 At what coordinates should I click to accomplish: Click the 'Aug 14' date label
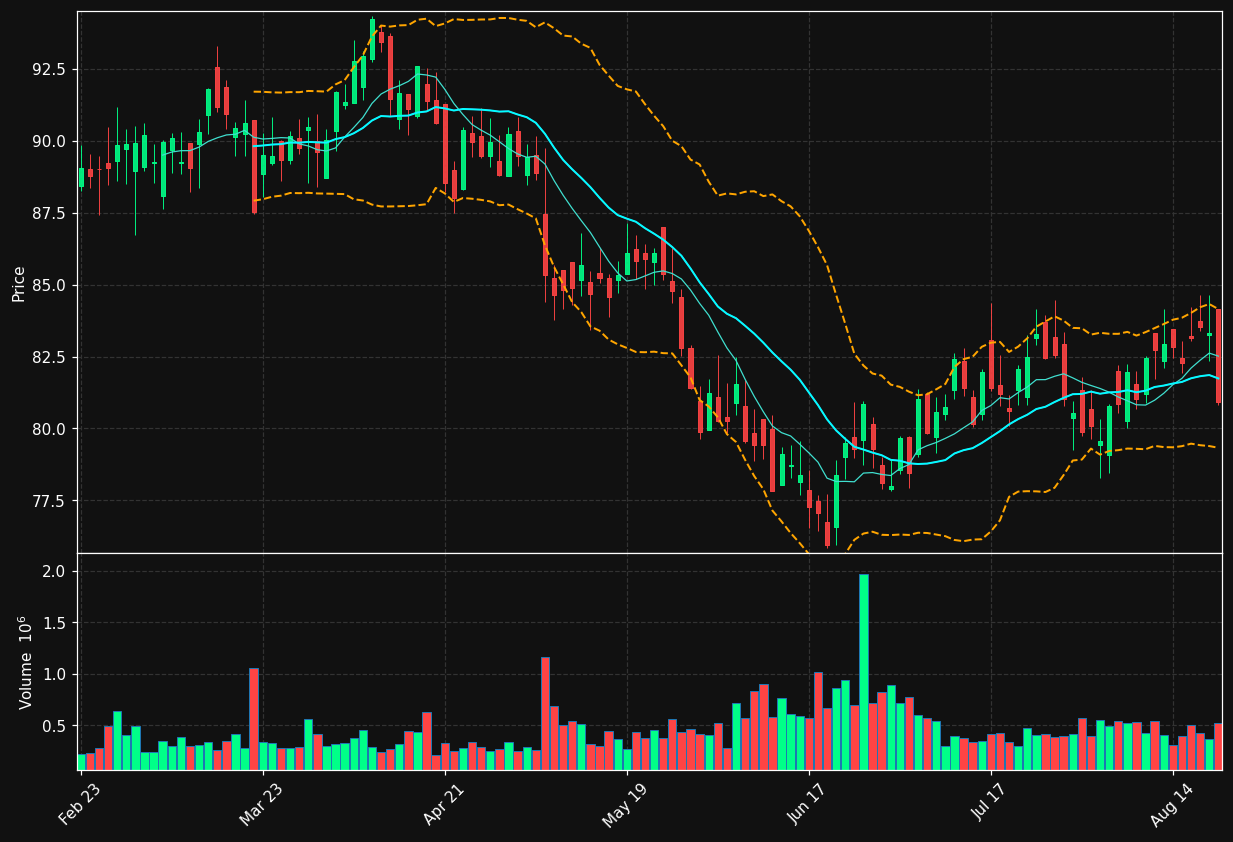pos(1172,804)
